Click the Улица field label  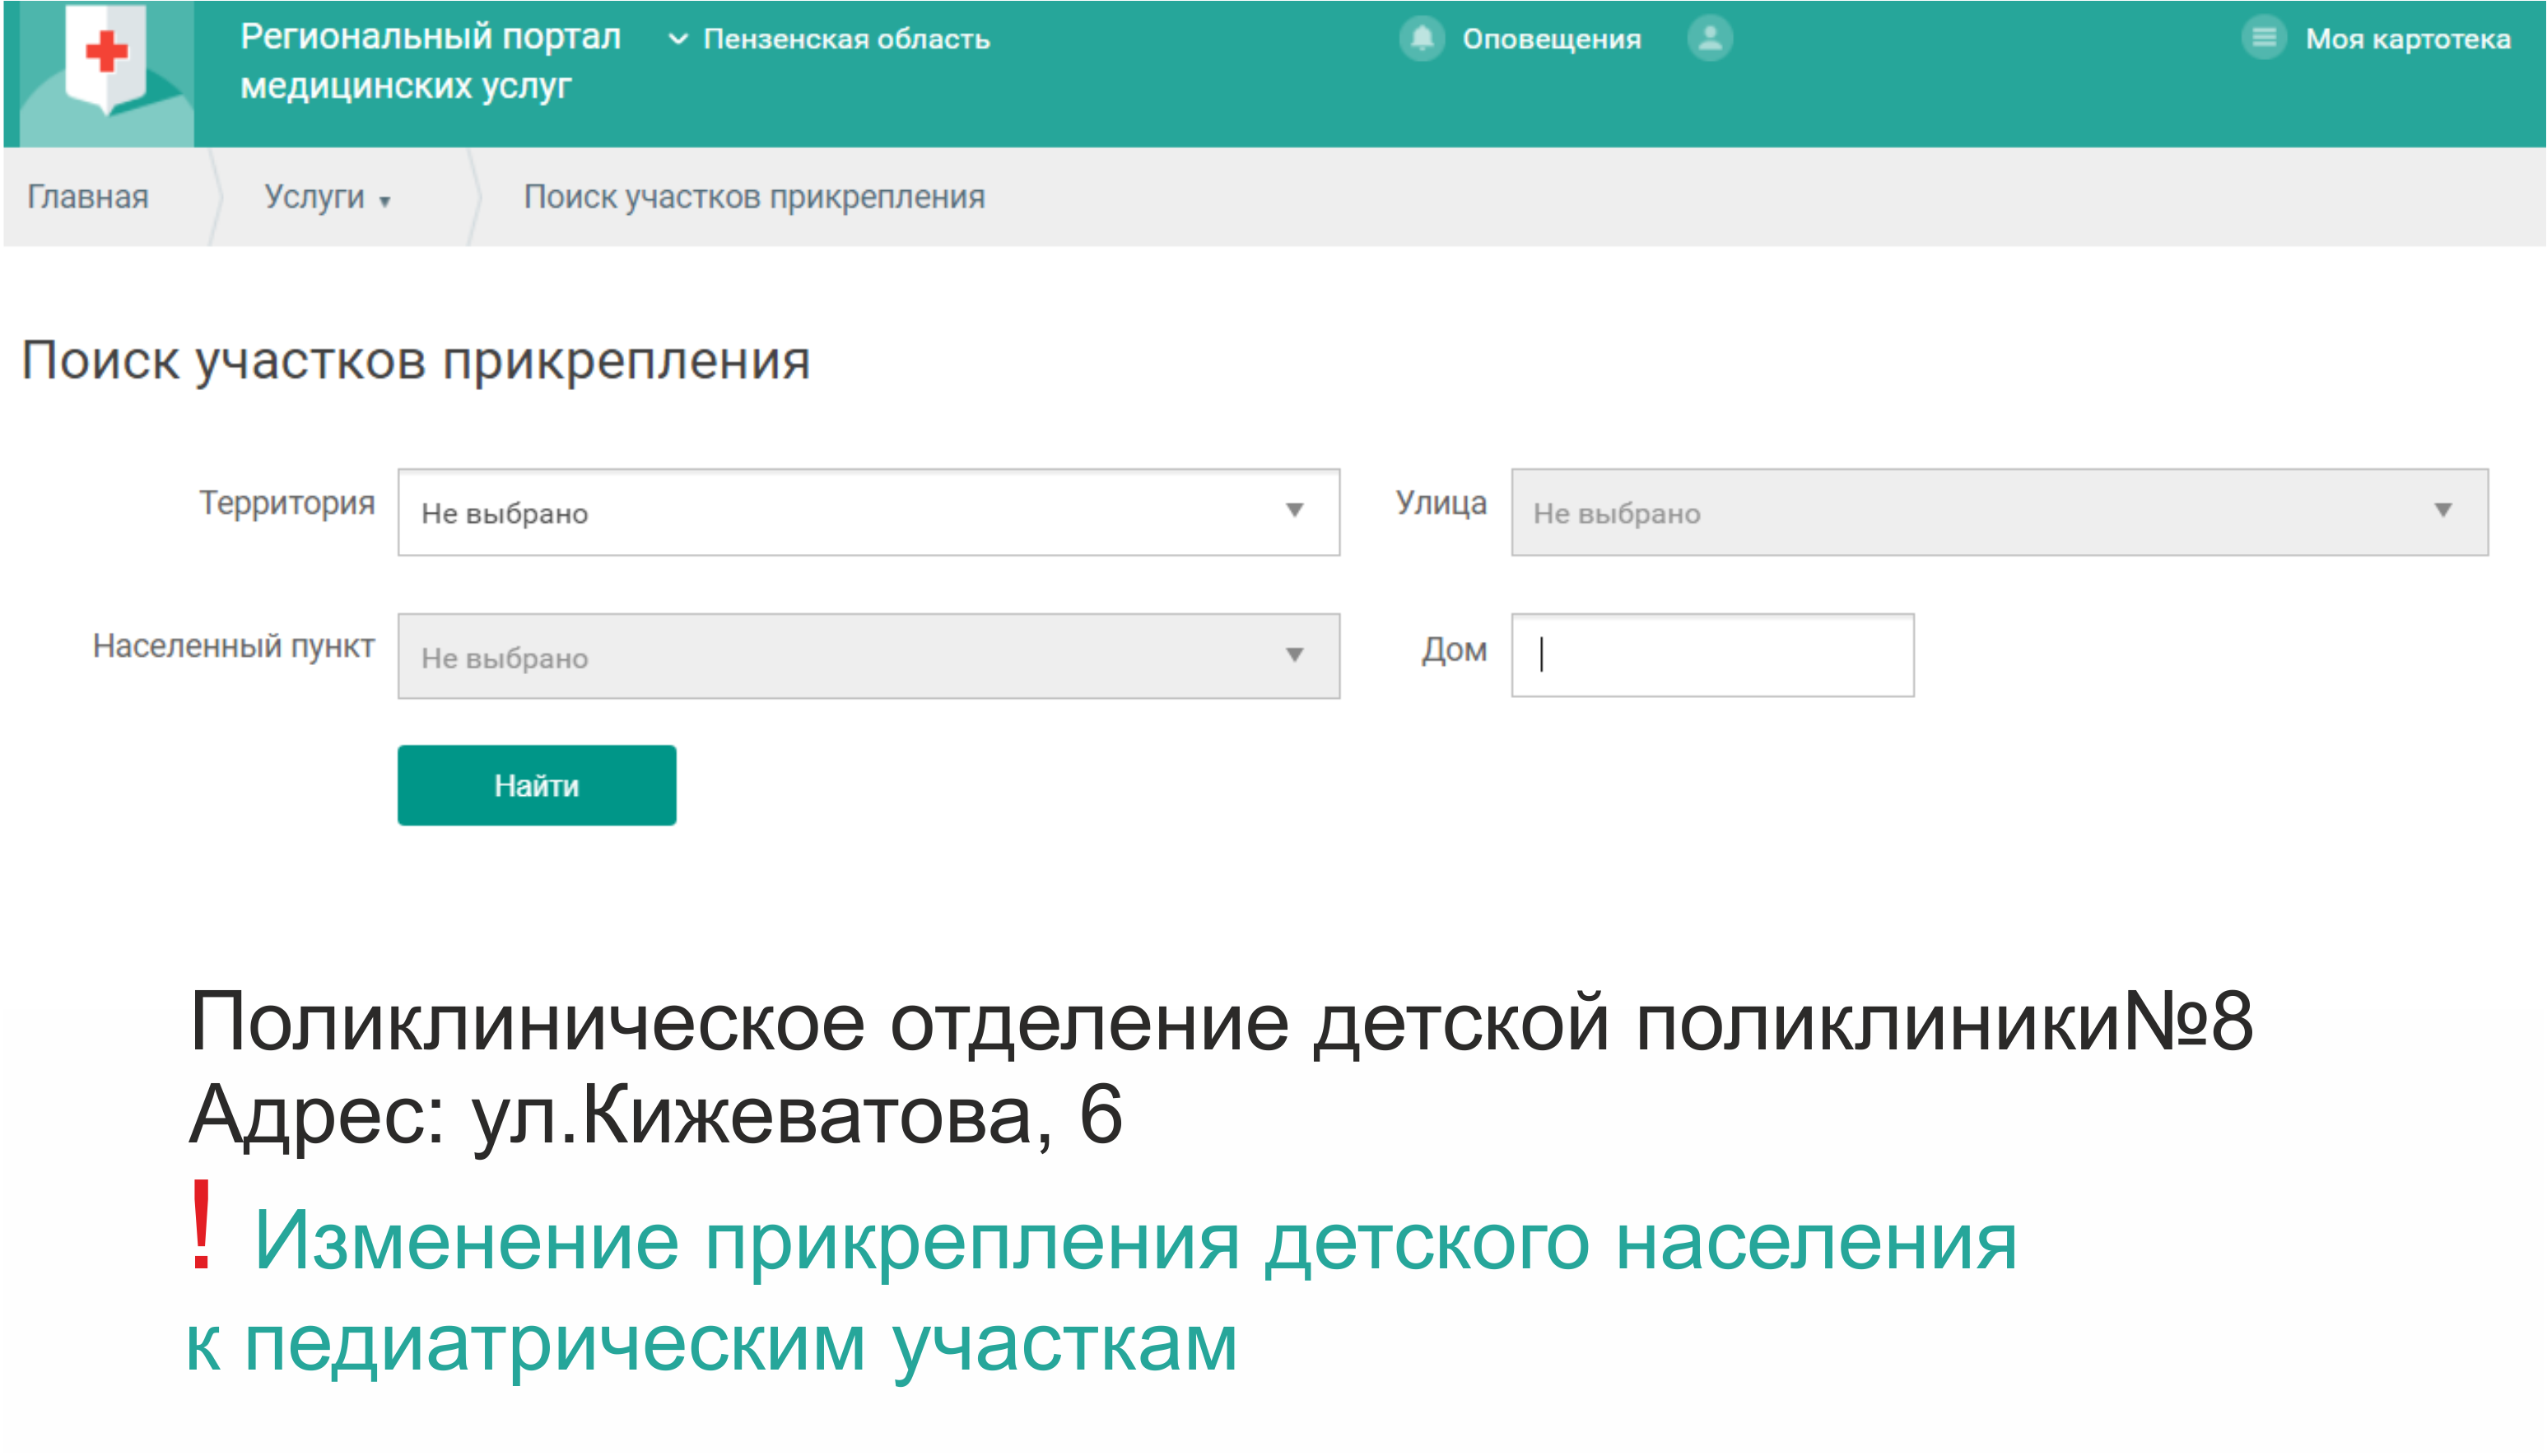pos(1441,502)
